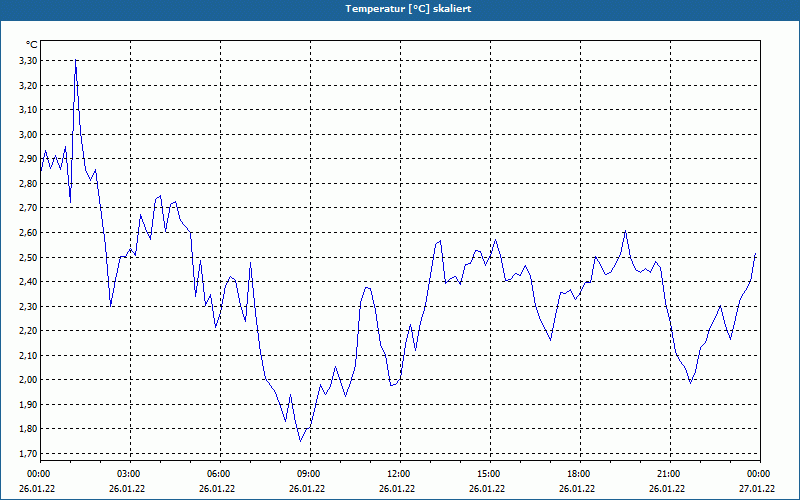The image size is (800, 500).
Task: Pick the 2,20 y-axis label
Action: click(28, 331)
